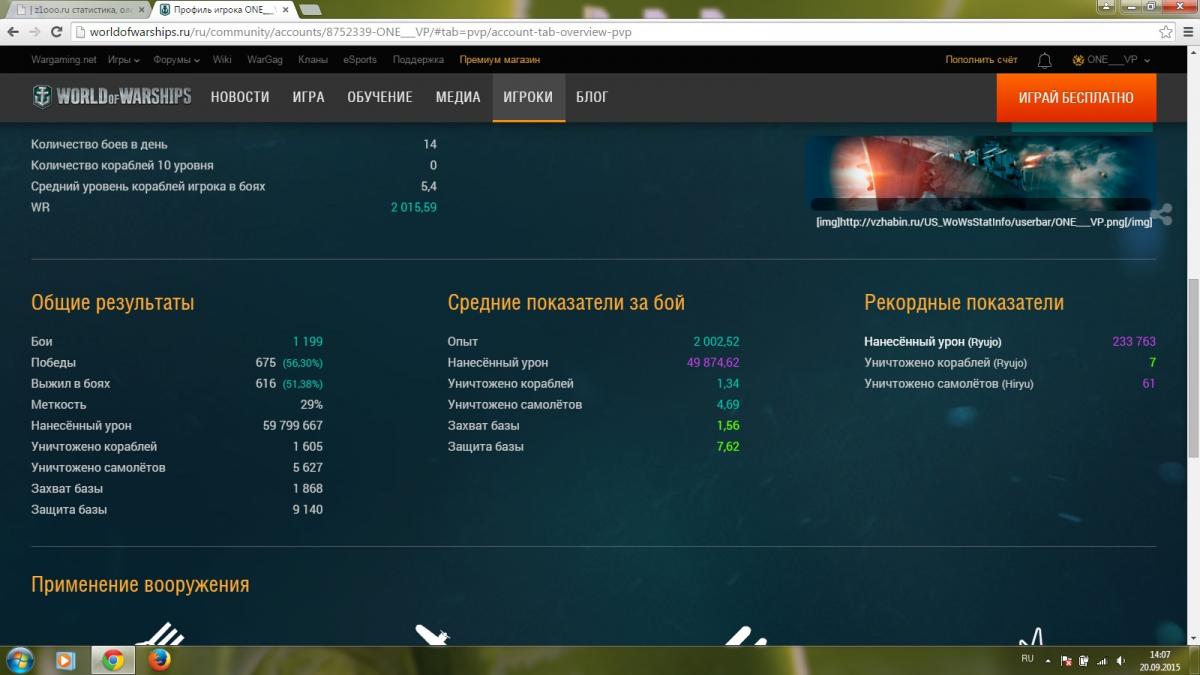Expand the Форумы dropdown menu
Screen dimensions: 1200x675
click(176, 60)
